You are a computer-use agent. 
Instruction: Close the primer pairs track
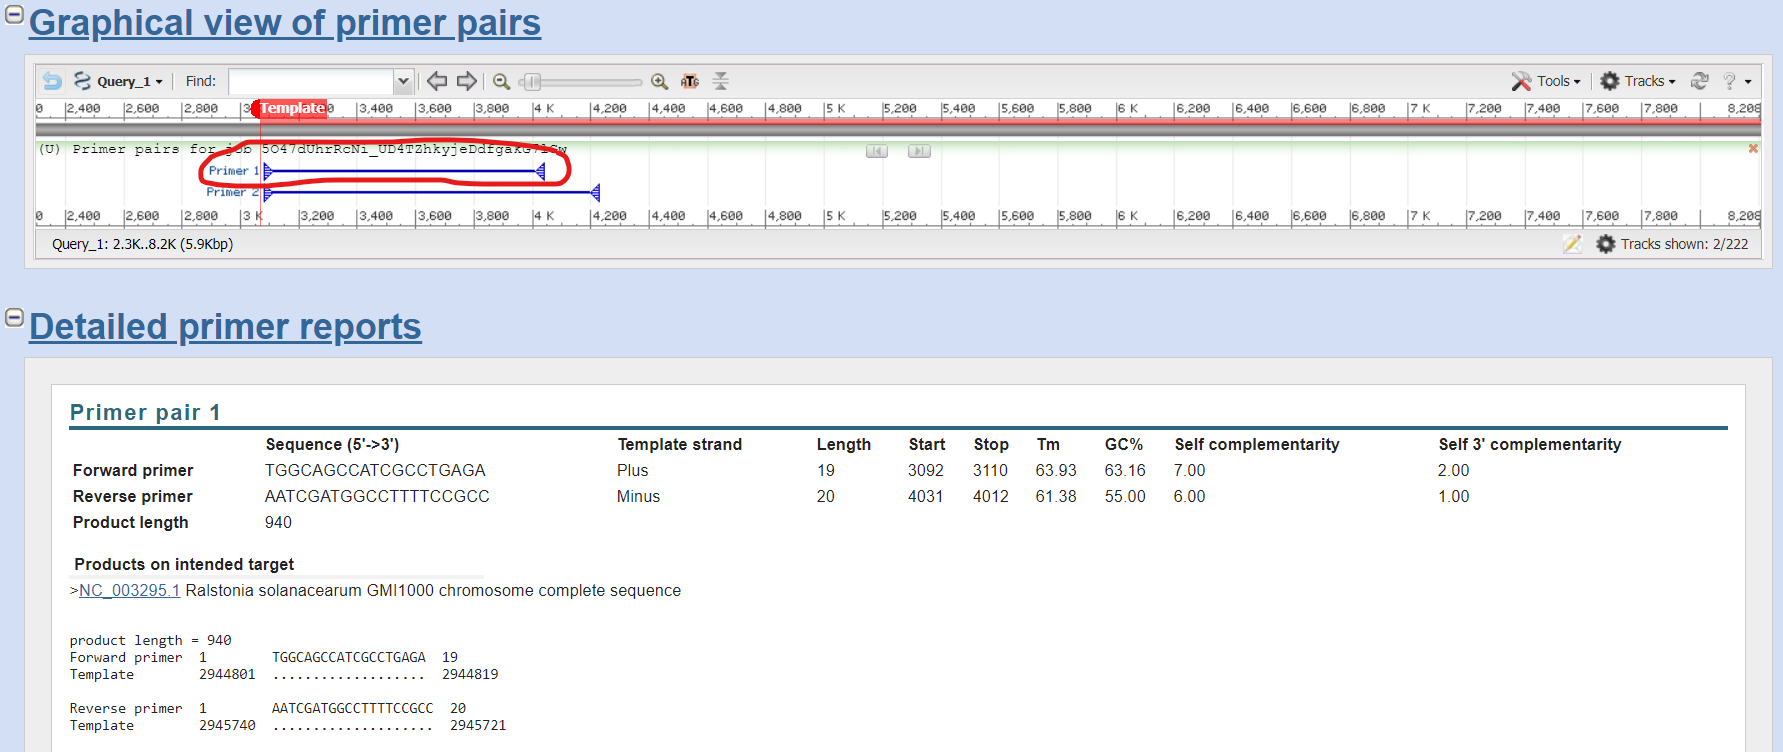pyautogui.click(x=1752, y=149)
